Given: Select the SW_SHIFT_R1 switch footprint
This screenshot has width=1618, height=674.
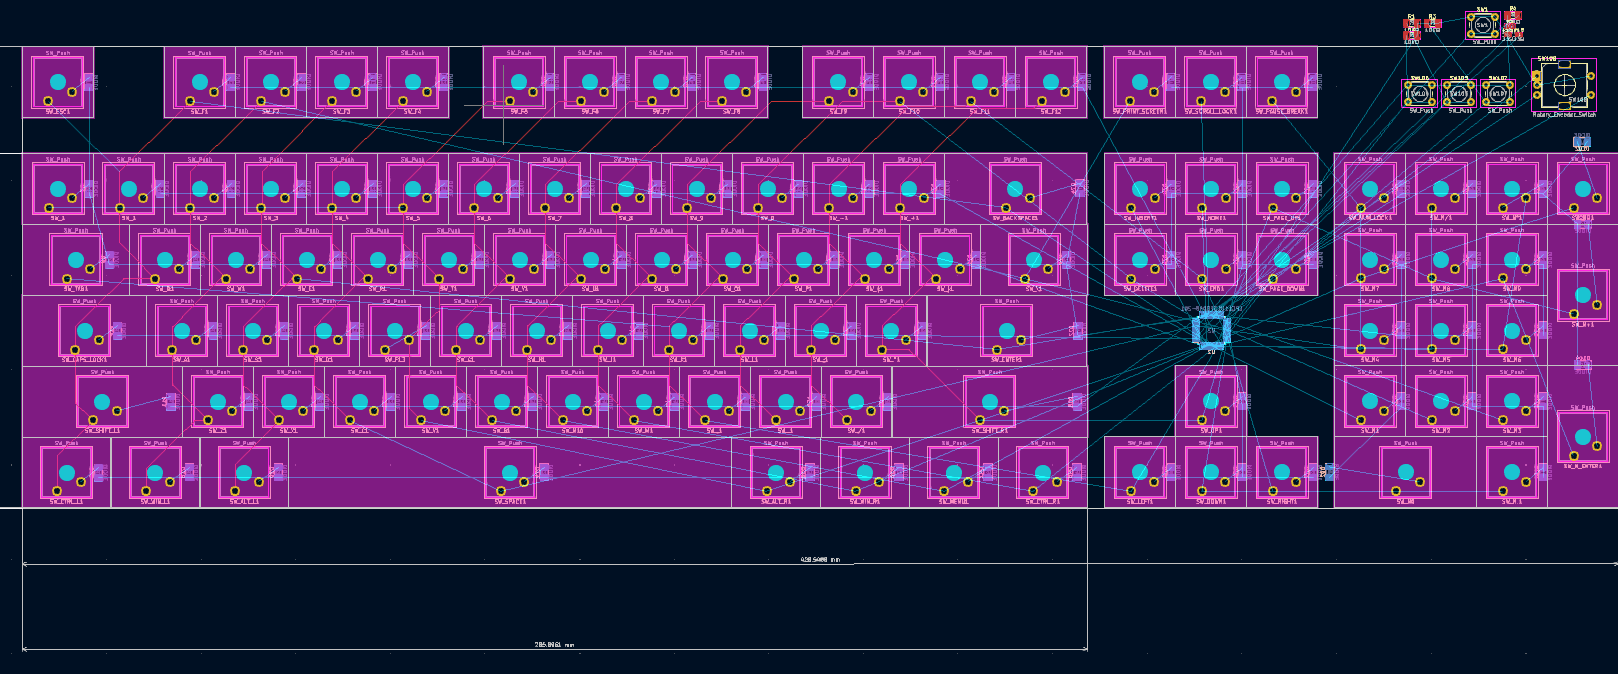Looking at the screenshot, I should click(990, 402).
